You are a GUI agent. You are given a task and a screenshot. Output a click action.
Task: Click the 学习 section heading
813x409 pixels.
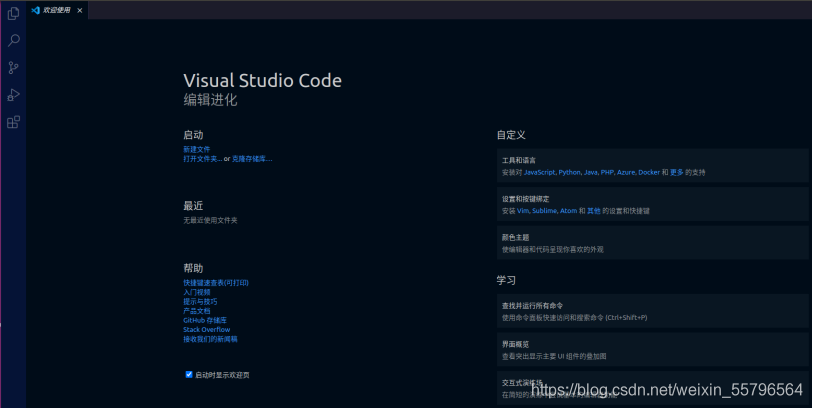point(506,280)
